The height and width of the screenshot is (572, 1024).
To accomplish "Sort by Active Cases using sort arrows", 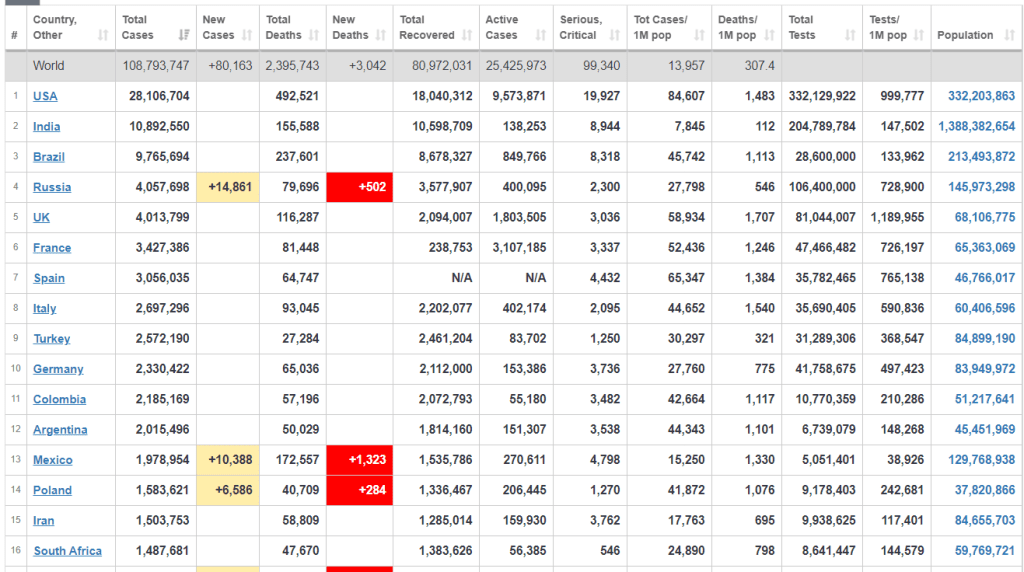I will coord(541,35).
